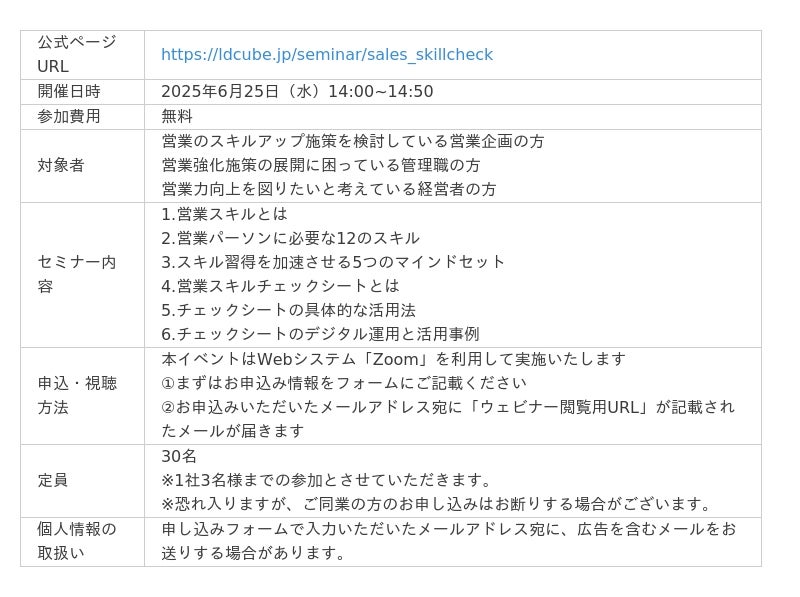Click the 無料 fee value

click(x=177, y=116)
